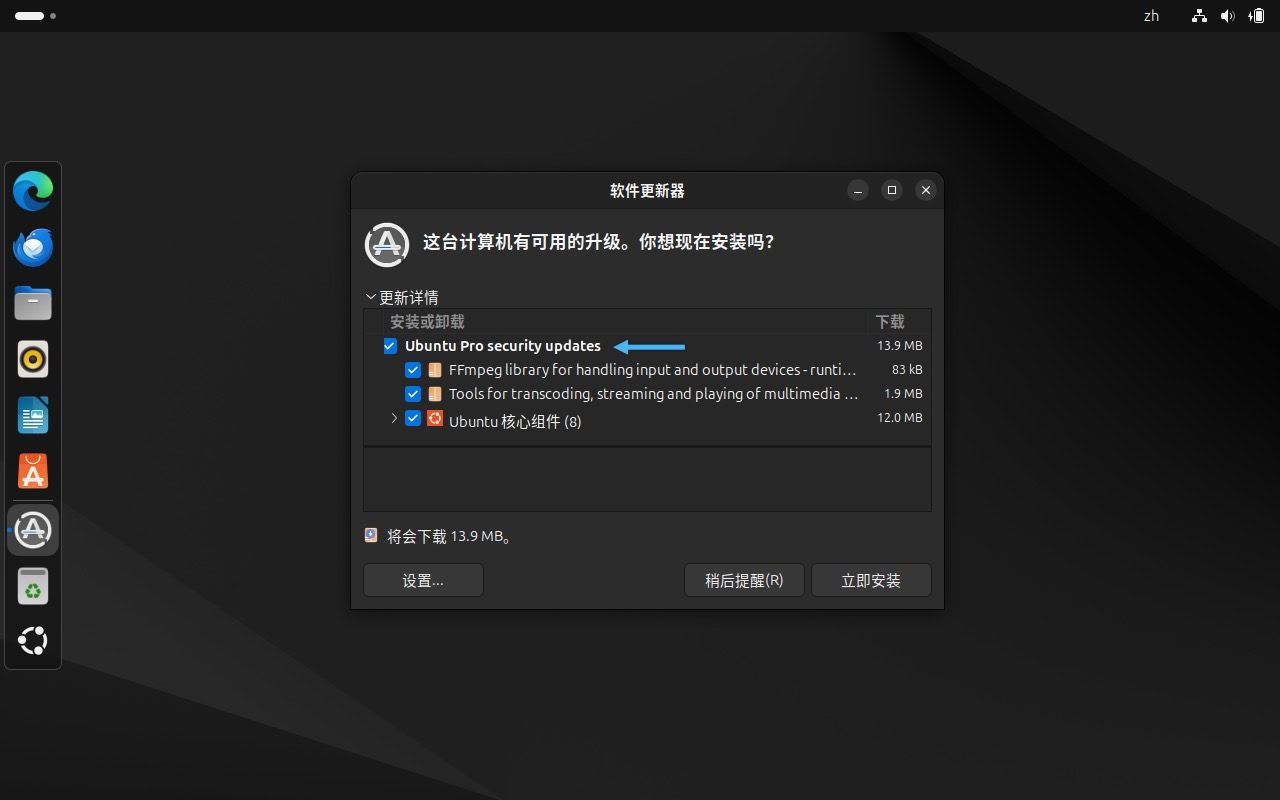Uncheck Ubuntu Pro security updates
Image resolution: width=1280 pixels, height=800 pixels.
pyautogui.click(x=390, y=345)
